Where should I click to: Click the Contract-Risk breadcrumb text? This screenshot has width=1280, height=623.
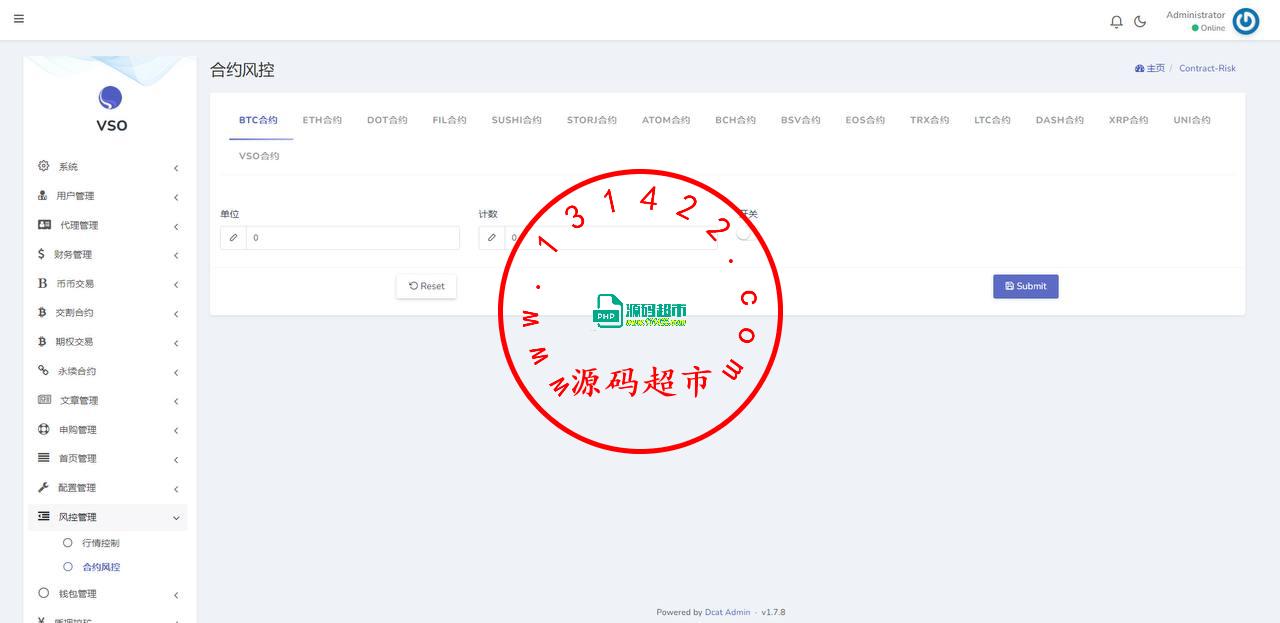1207,68
